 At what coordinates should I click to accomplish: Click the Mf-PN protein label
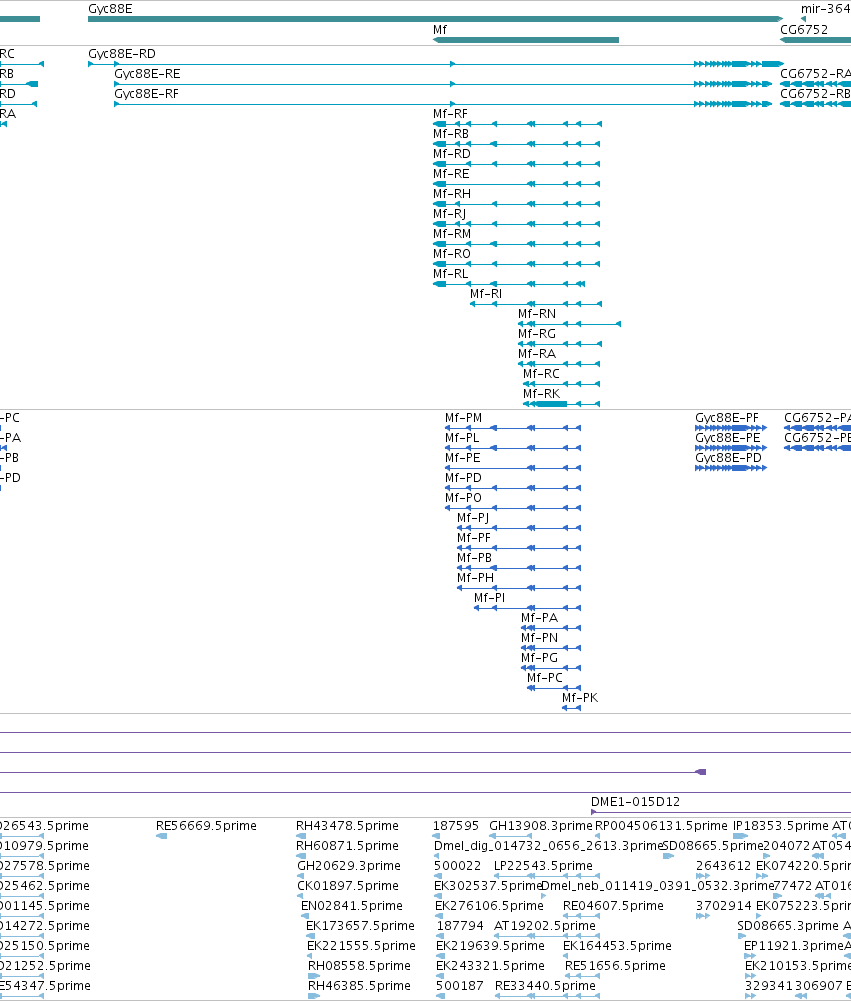point(539,638)
